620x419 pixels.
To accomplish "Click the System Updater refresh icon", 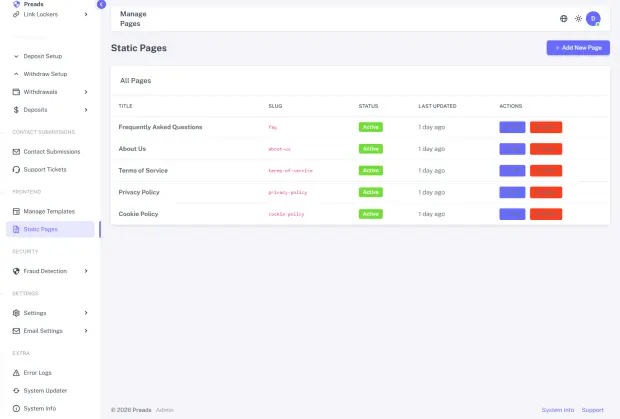I will pyautogui.click(x=16, y=391).
